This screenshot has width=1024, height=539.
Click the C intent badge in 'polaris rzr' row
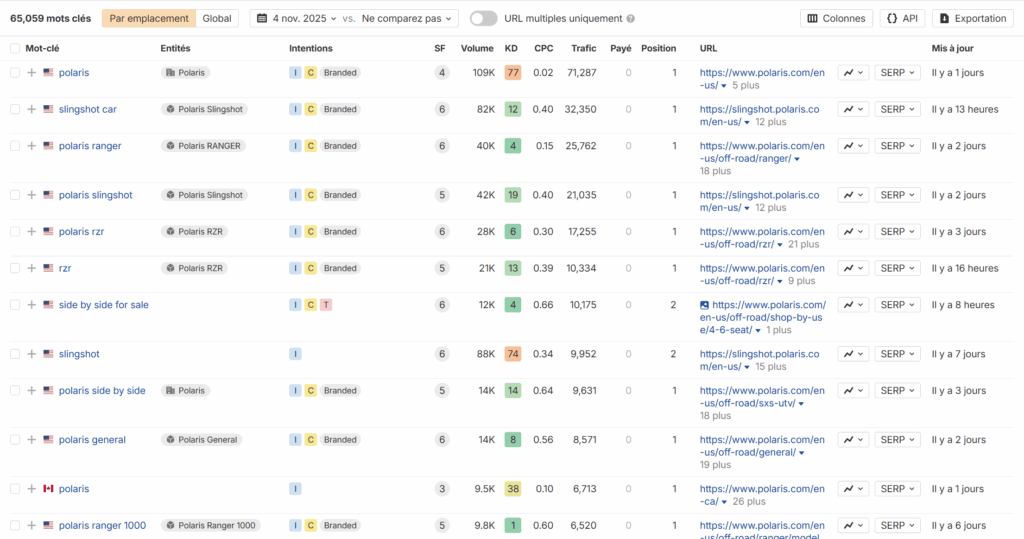(311, 232)
